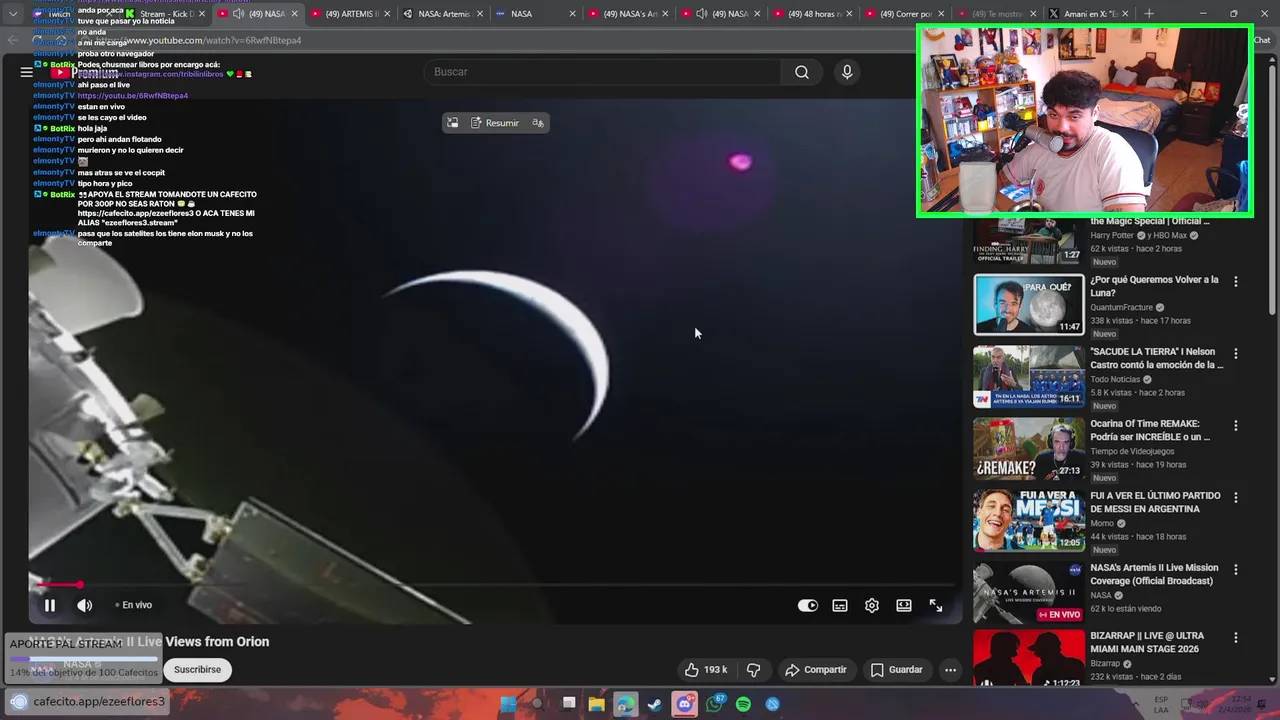Viewport: 1280px width, 720px height.
Task: Click the icon left of Resumir
Action: tap(453, 123)
